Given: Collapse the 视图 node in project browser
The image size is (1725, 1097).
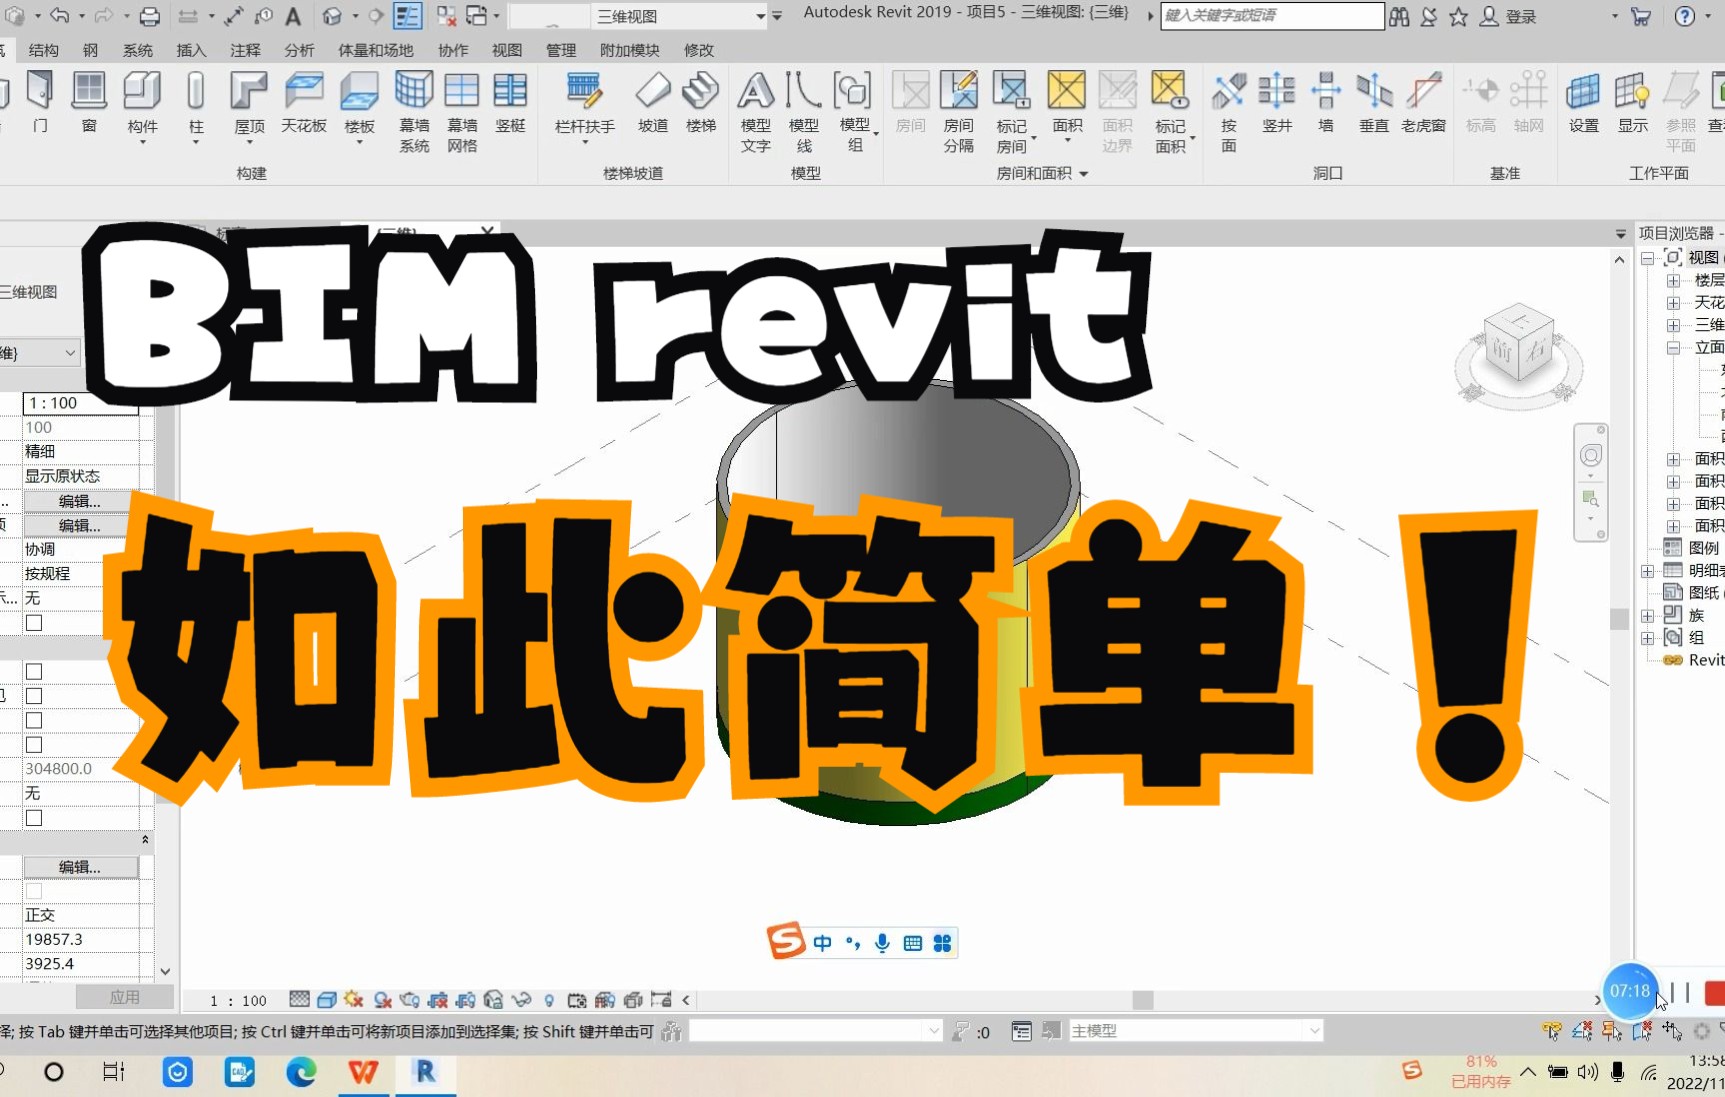Looking at the screenshot, I should coord(1647,258).
